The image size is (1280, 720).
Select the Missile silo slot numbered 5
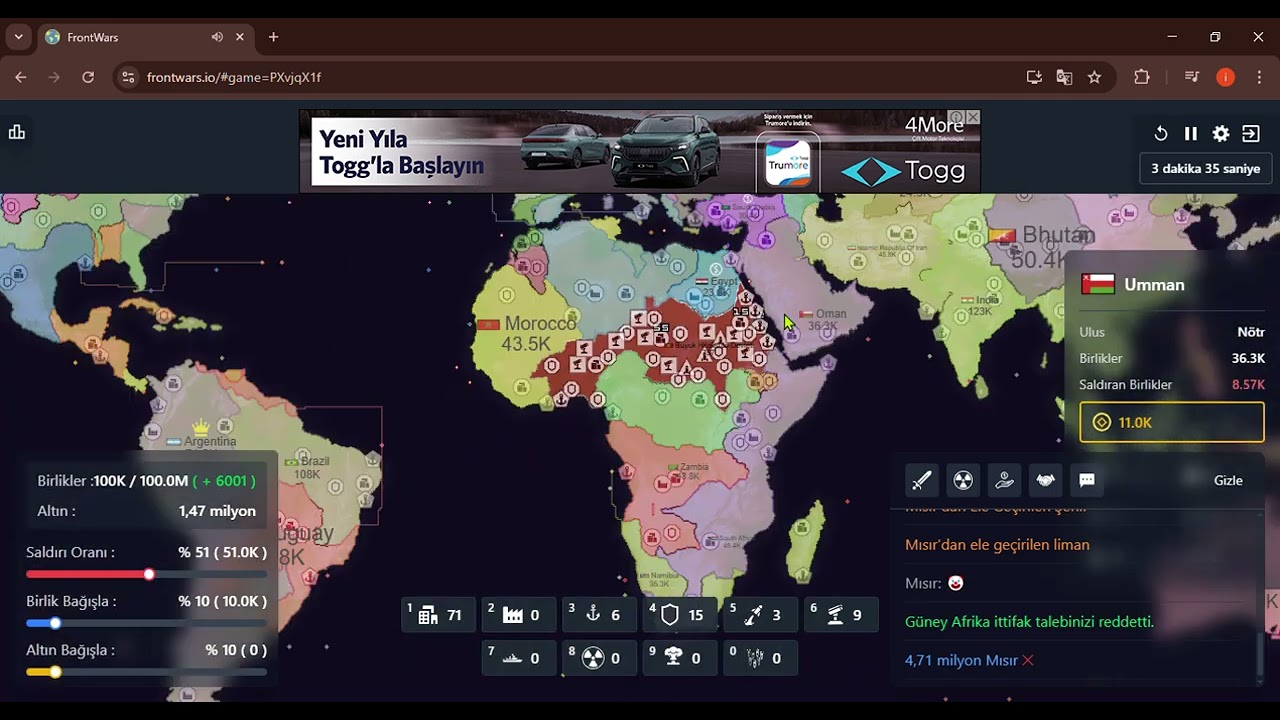761,615
